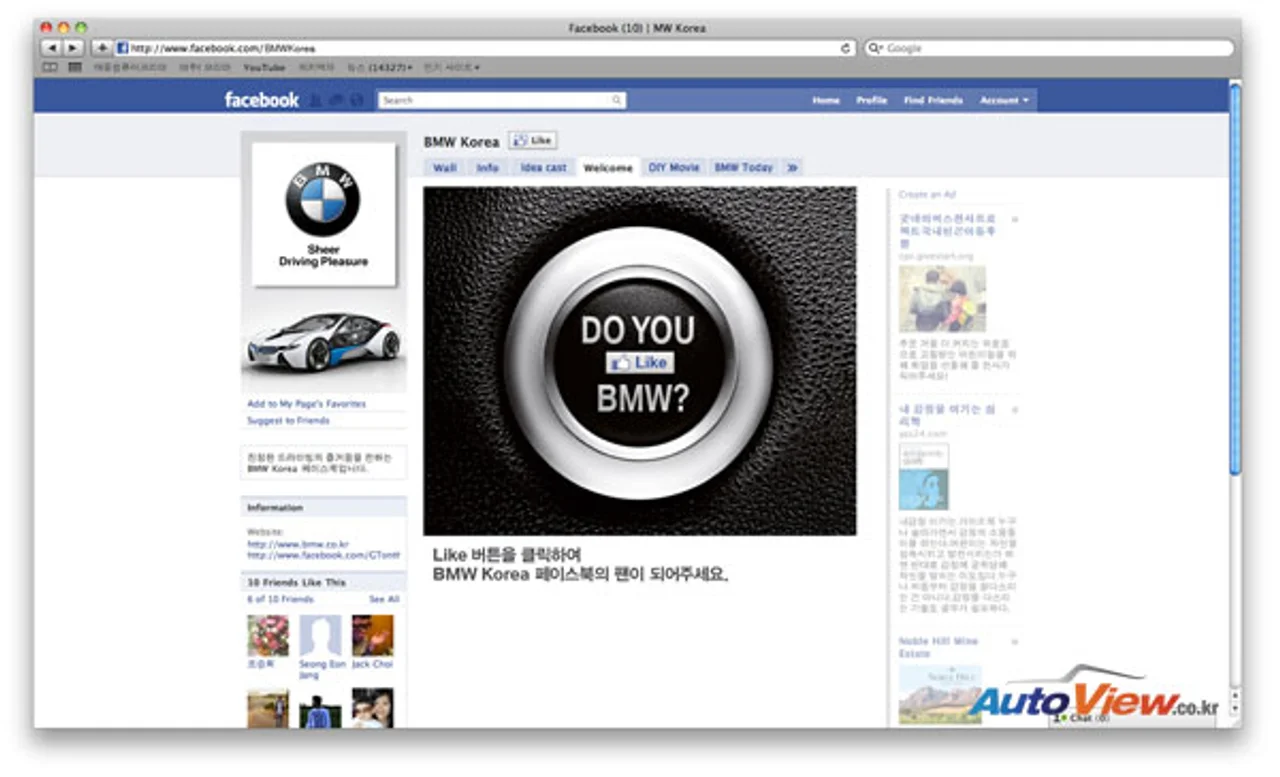Click the BMW concept car image
The image size is (1280, 777).
pos(324,341)
